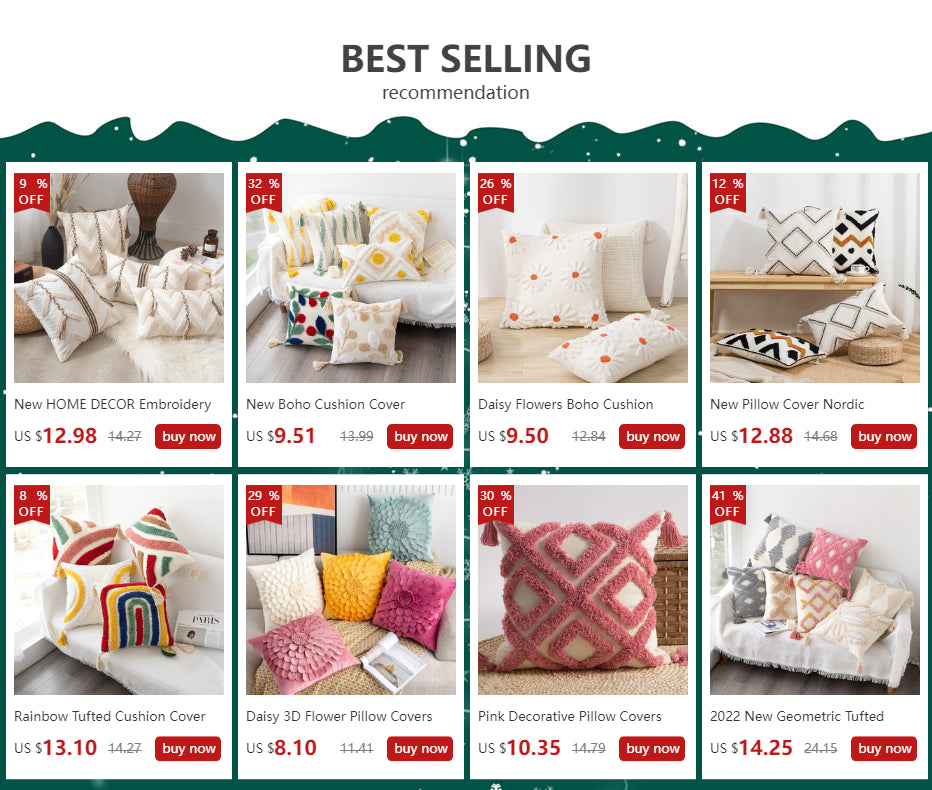Image resolution: width=932 pixels, height=790 pixels.
Task: Click the 26% OFF discount badge
Action: click(496, 193)
